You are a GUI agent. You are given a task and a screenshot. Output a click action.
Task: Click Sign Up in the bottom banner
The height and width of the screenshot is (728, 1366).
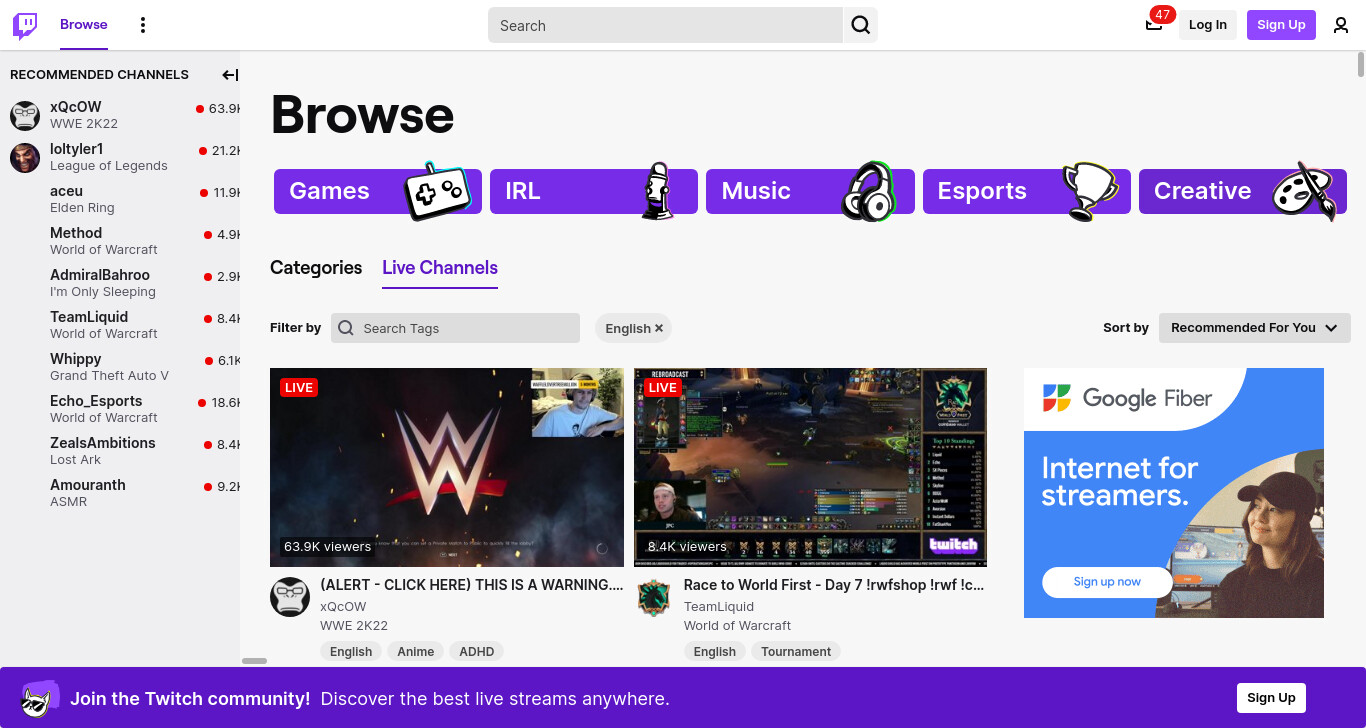click(x=1271, y=698)
